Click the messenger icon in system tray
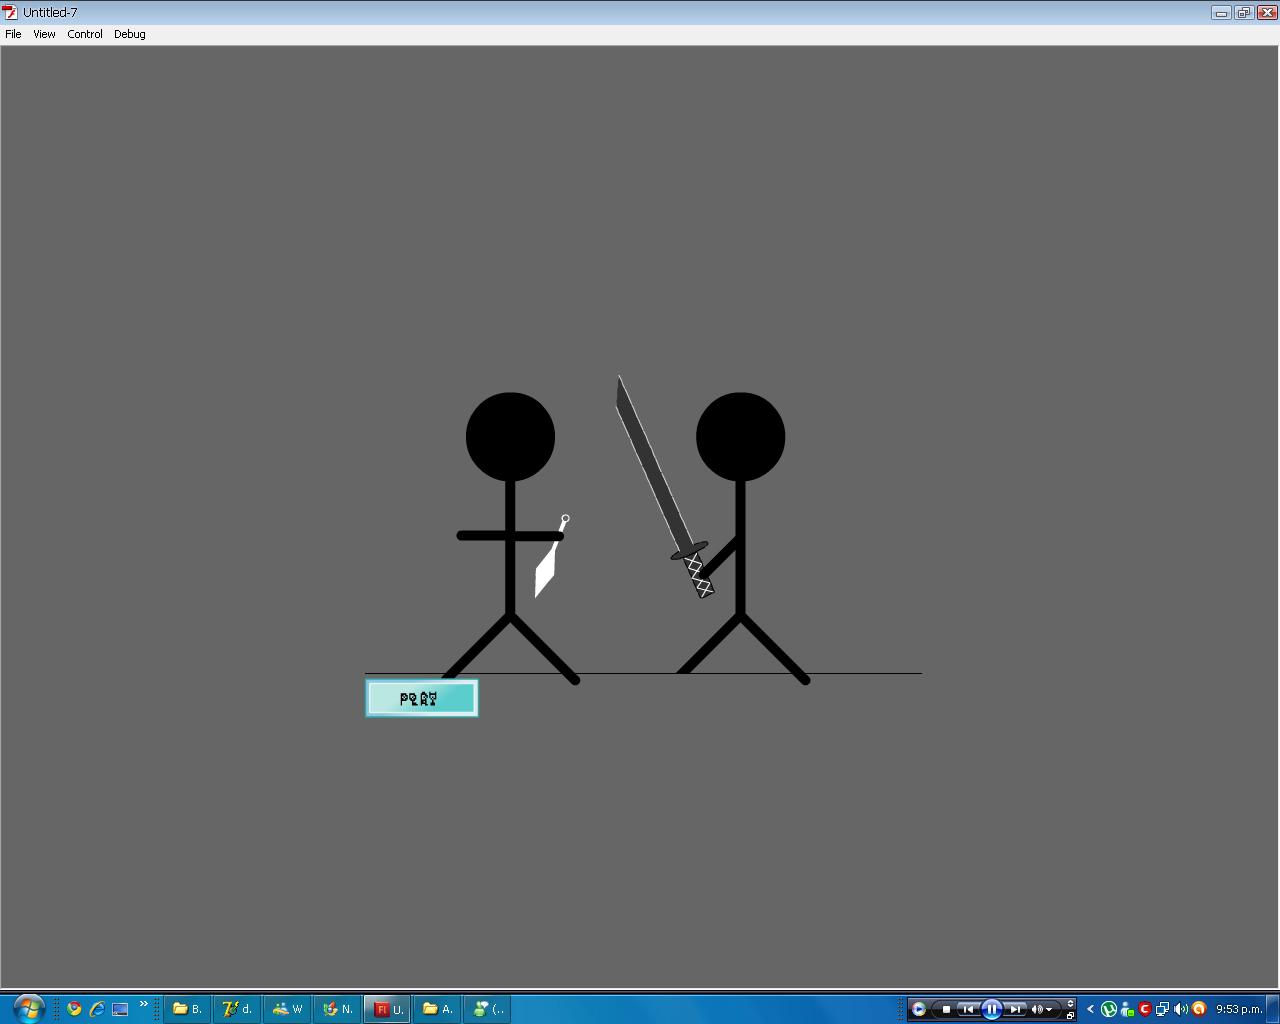This screenshot has height=1024, width=1280. click(x=1127, y=1009)
